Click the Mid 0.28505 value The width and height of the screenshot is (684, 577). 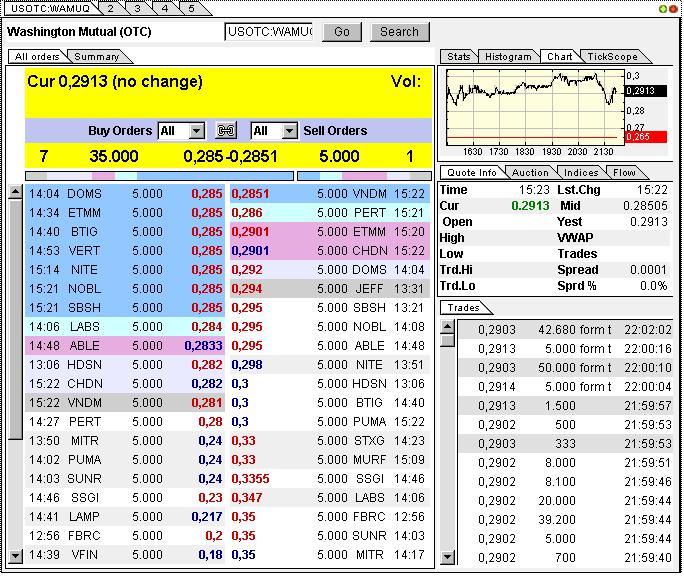point(645,206)
